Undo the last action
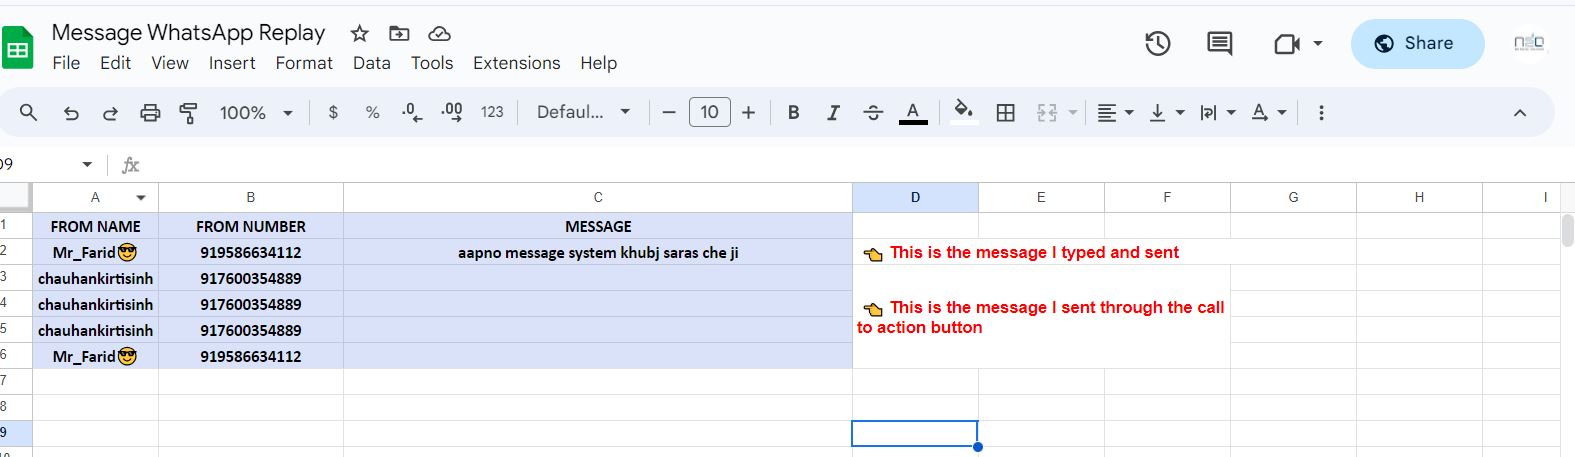This screenshot has height=457, width=1575. coord(71,112)
